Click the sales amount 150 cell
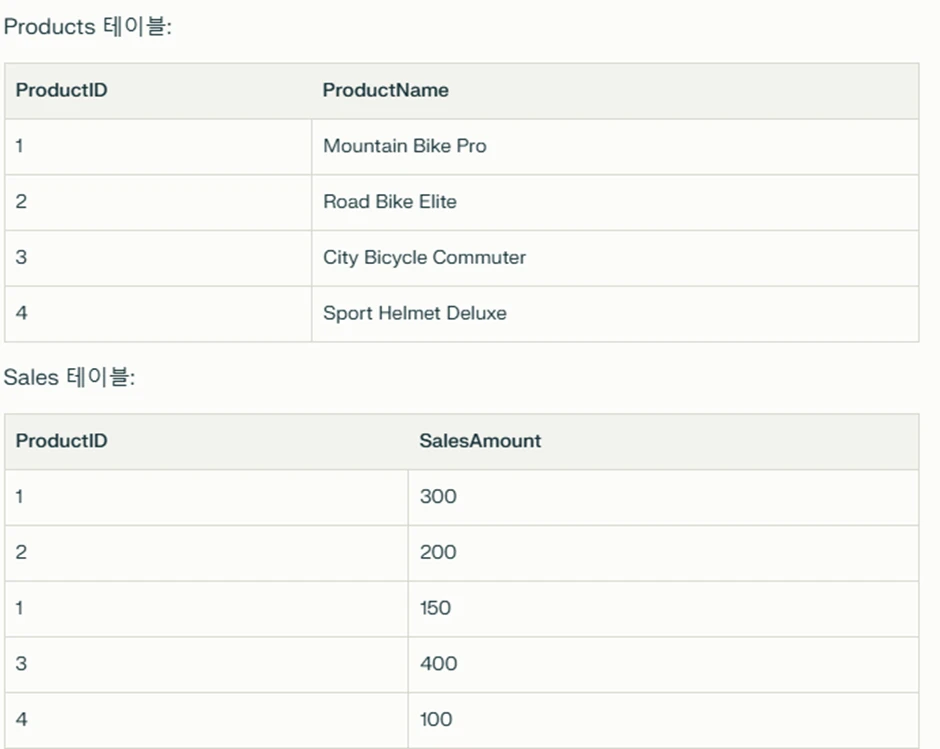 (663, 609)
